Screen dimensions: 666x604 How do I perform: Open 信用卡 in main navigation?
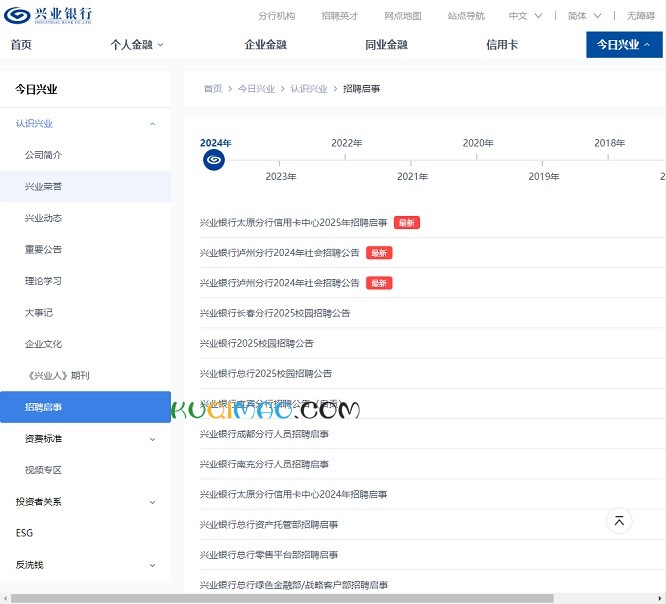502,45
